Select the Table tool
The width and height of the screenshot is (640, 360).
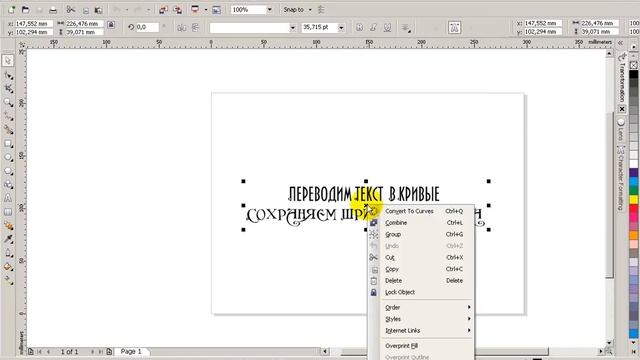click(x=8, y=212)
